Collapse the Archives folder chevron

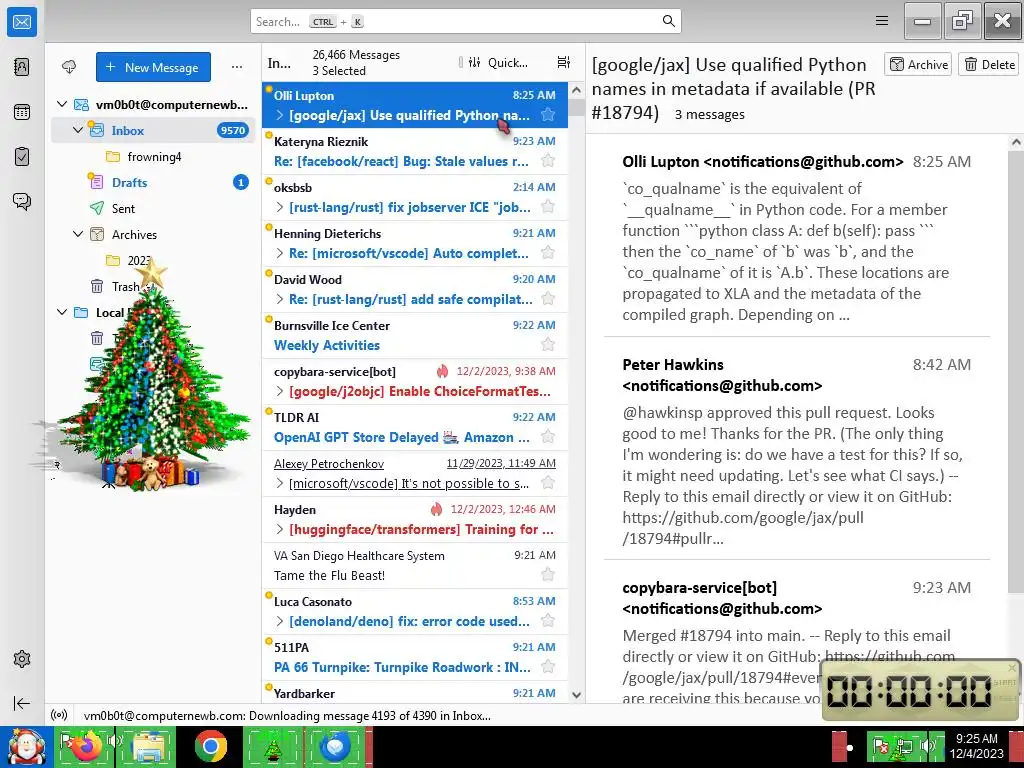(78, 234)
